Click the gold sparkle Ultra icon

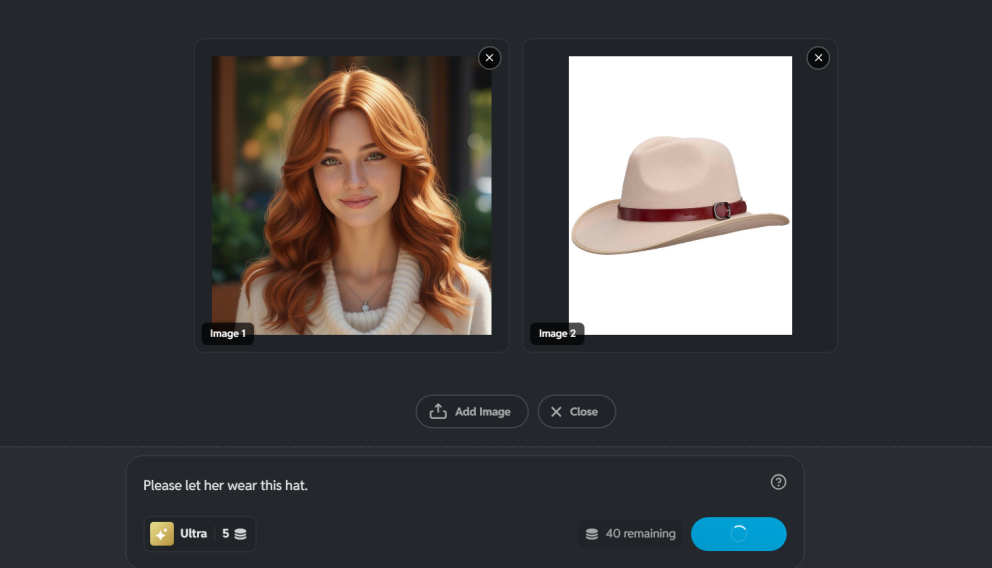pyautogui.click(x=162, y=534)
